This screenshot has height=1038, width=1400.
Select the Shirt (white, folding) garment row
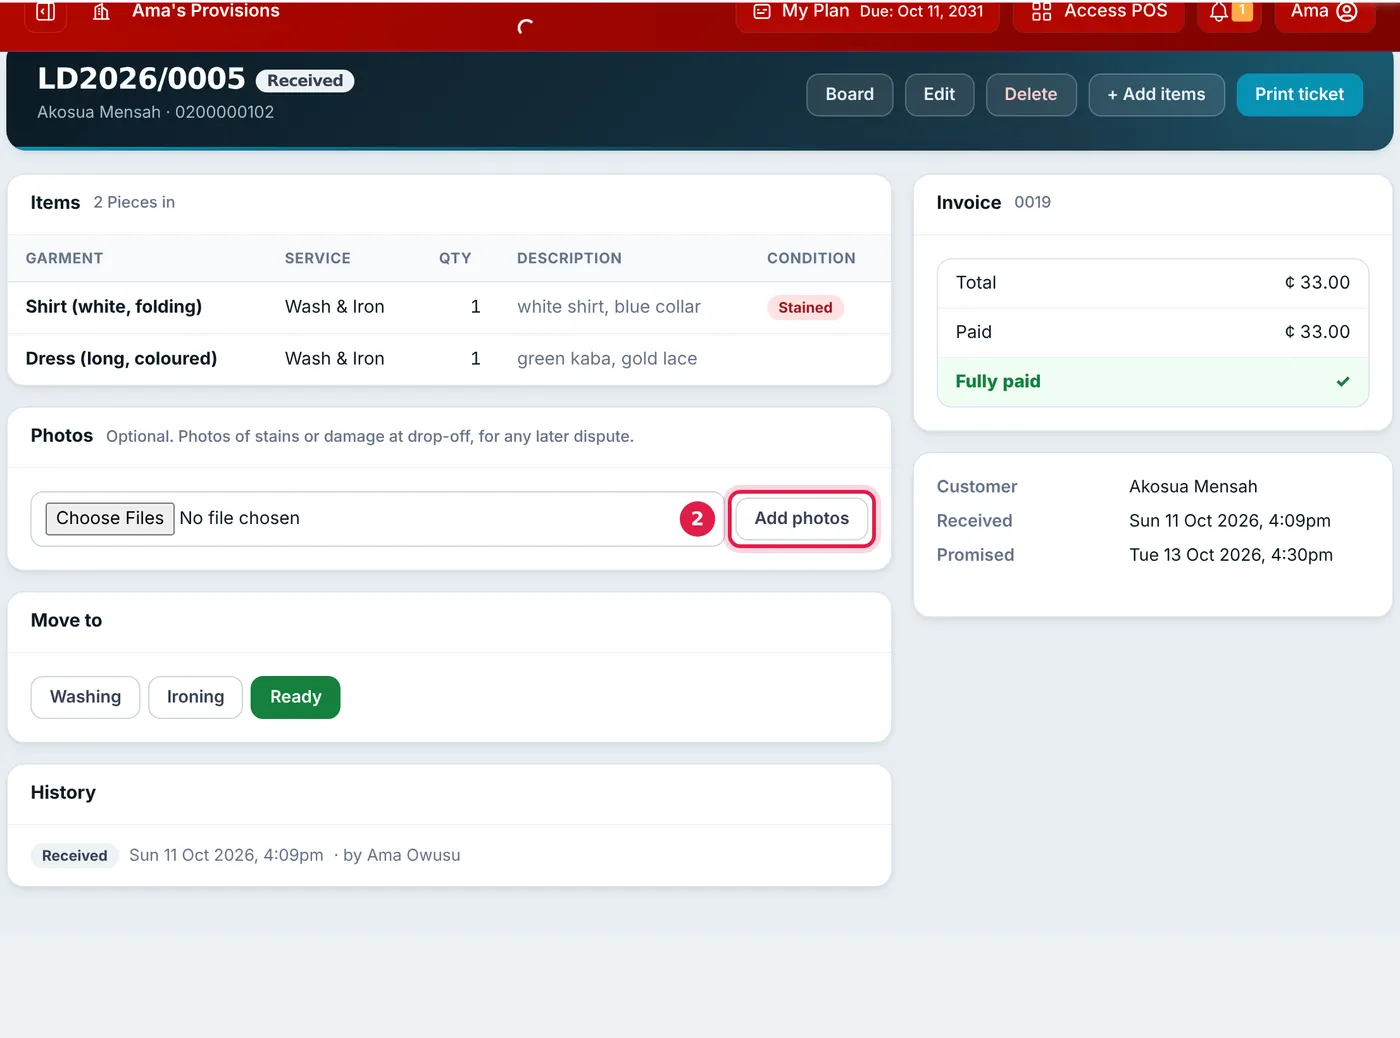click(x=449, y=307)
